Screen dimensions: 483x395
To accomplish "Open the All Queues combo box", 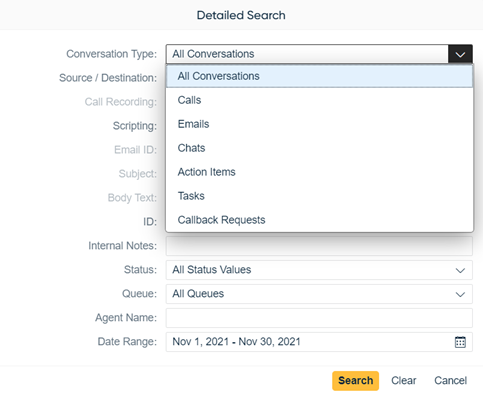I will click(319, 294).
